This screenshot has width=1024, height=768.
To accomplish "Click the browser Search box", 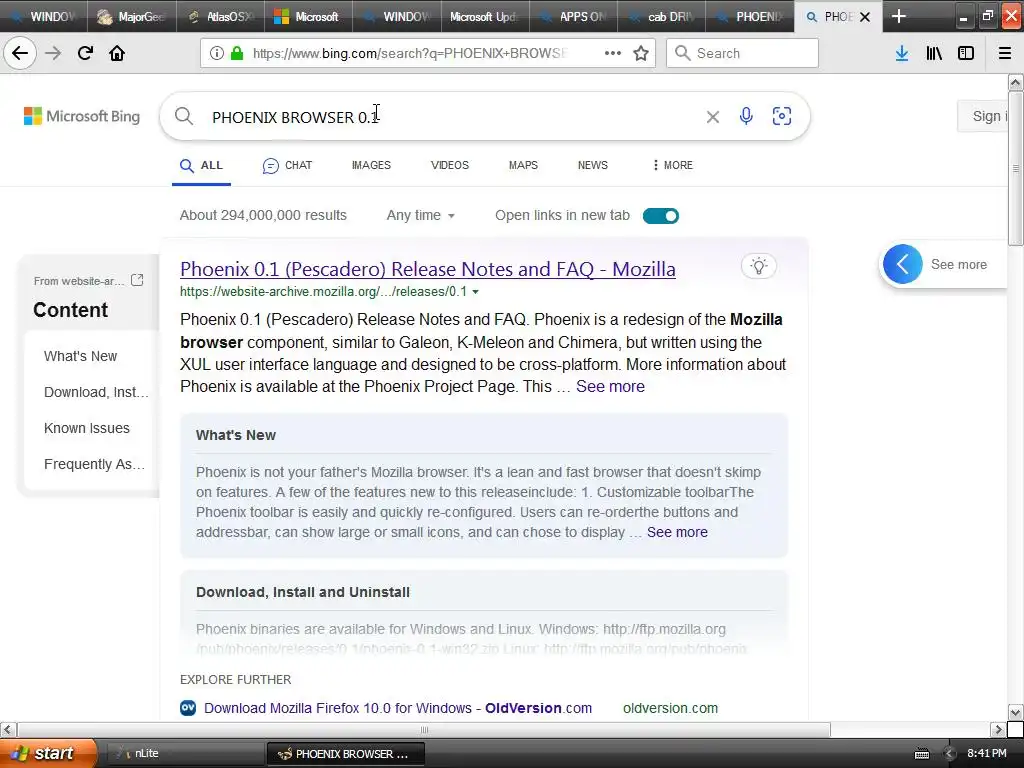I will pyautogui.click(x=742, y=53).
